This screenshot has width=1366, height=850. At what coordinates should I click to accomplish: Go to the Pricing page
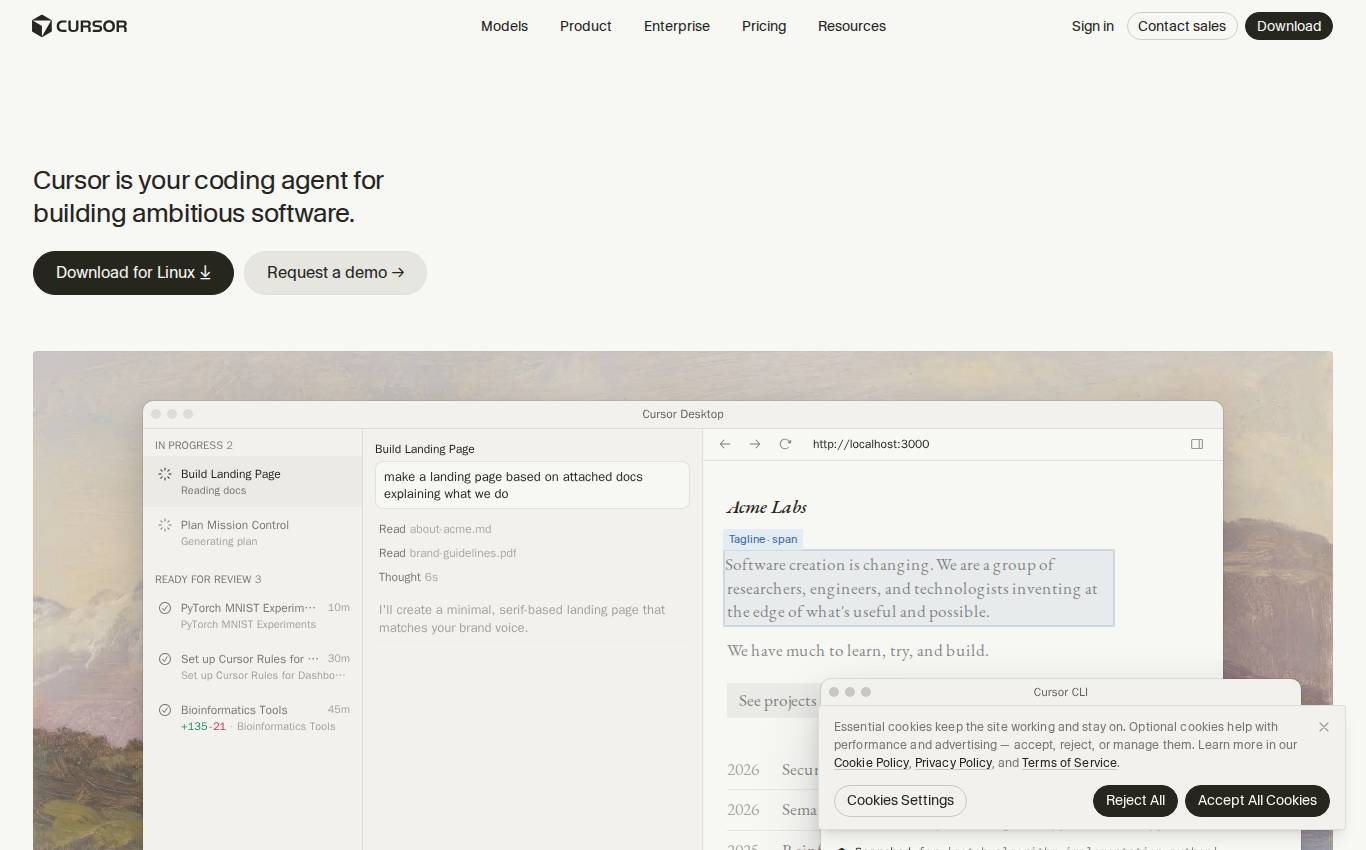(x=764, y=26)
